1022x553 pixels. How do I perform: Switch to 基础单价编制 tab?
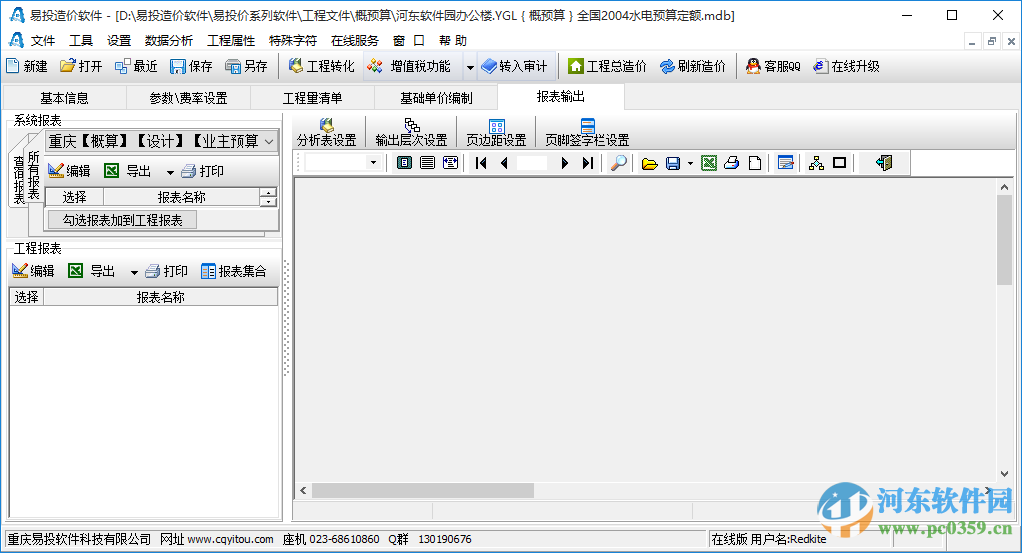pyautogui.click(x=436, y=98)
